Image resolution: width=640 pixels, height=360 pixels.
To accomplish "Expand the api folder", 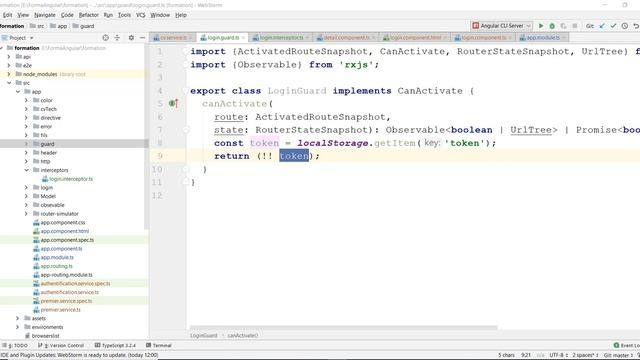I will 9,57.
